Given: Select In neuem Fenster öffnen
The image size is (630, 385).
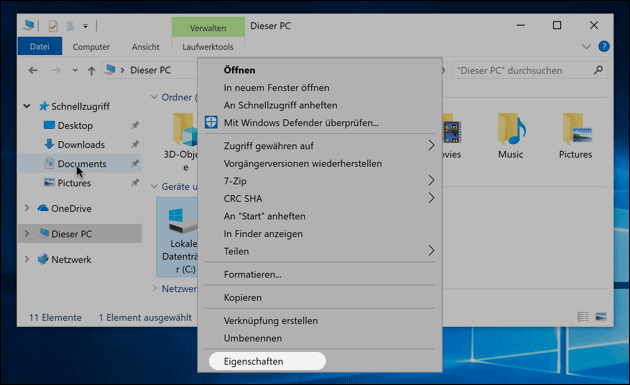Looking at the screenshot, I should tap(276, 88).
